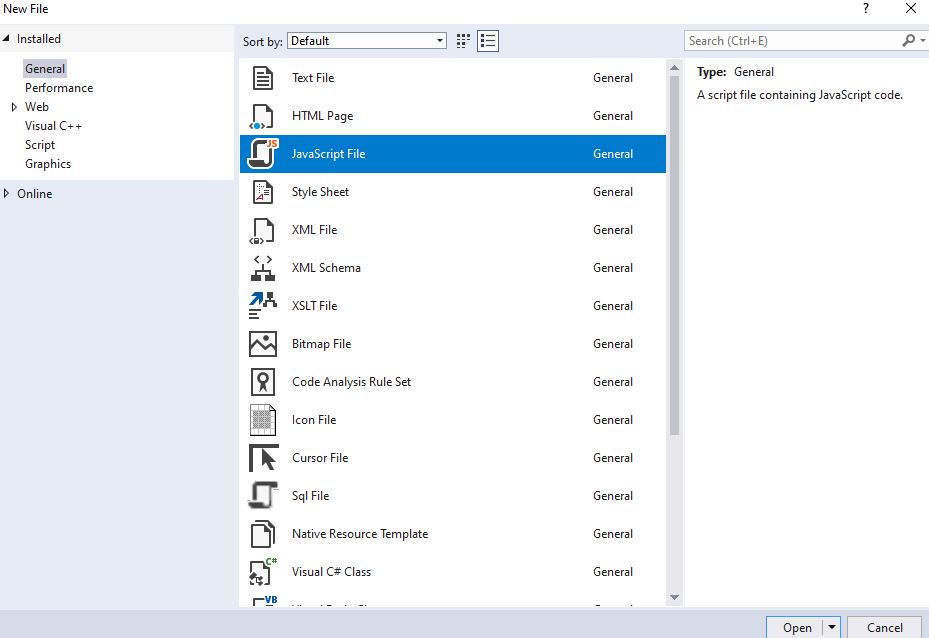Switch to medium icons list view

tap(488, 41)
